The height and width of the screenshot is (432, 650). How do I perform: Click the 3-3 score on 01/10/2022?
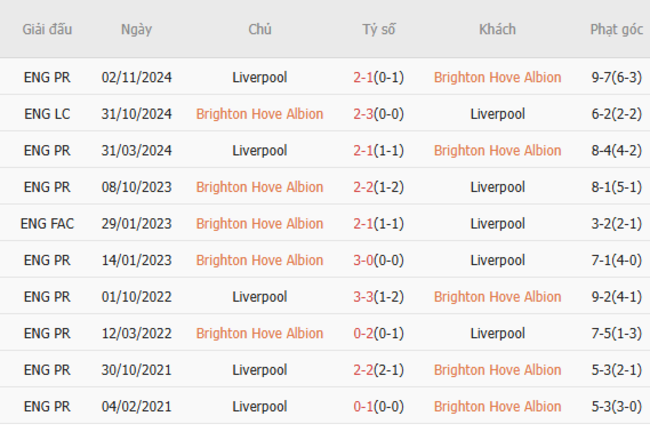(x=363, y=297)
